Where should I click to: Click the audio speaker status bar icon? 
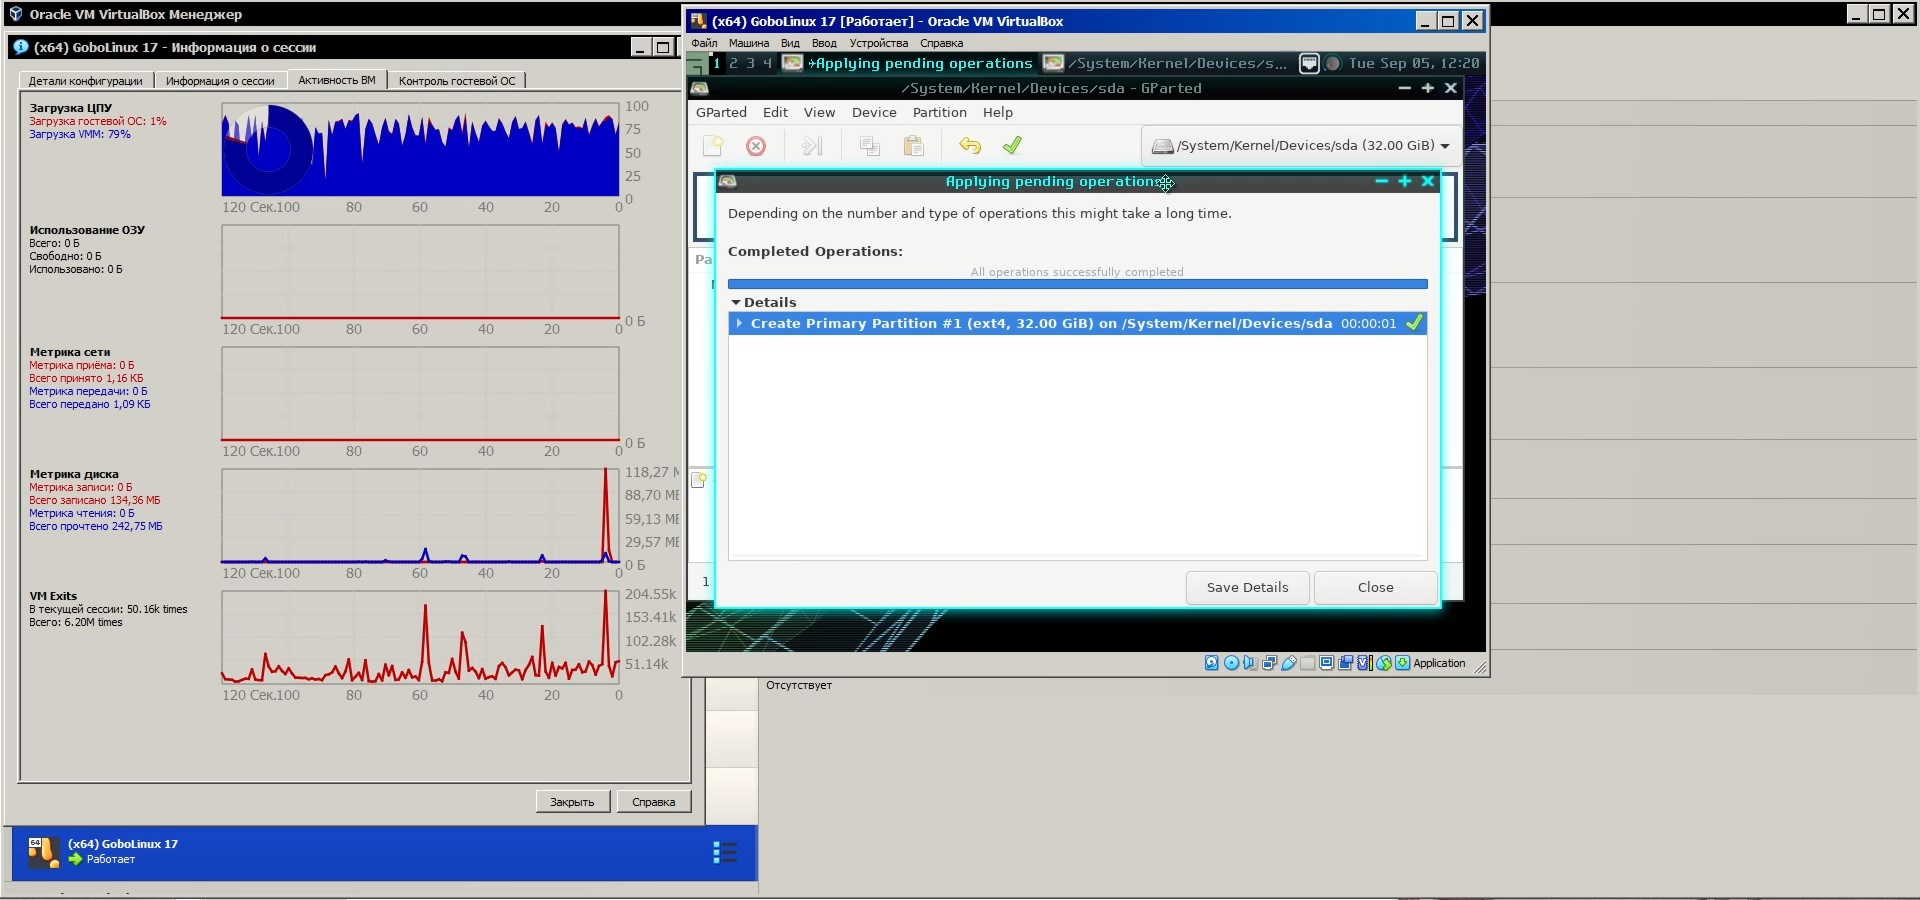[1250, 663]
